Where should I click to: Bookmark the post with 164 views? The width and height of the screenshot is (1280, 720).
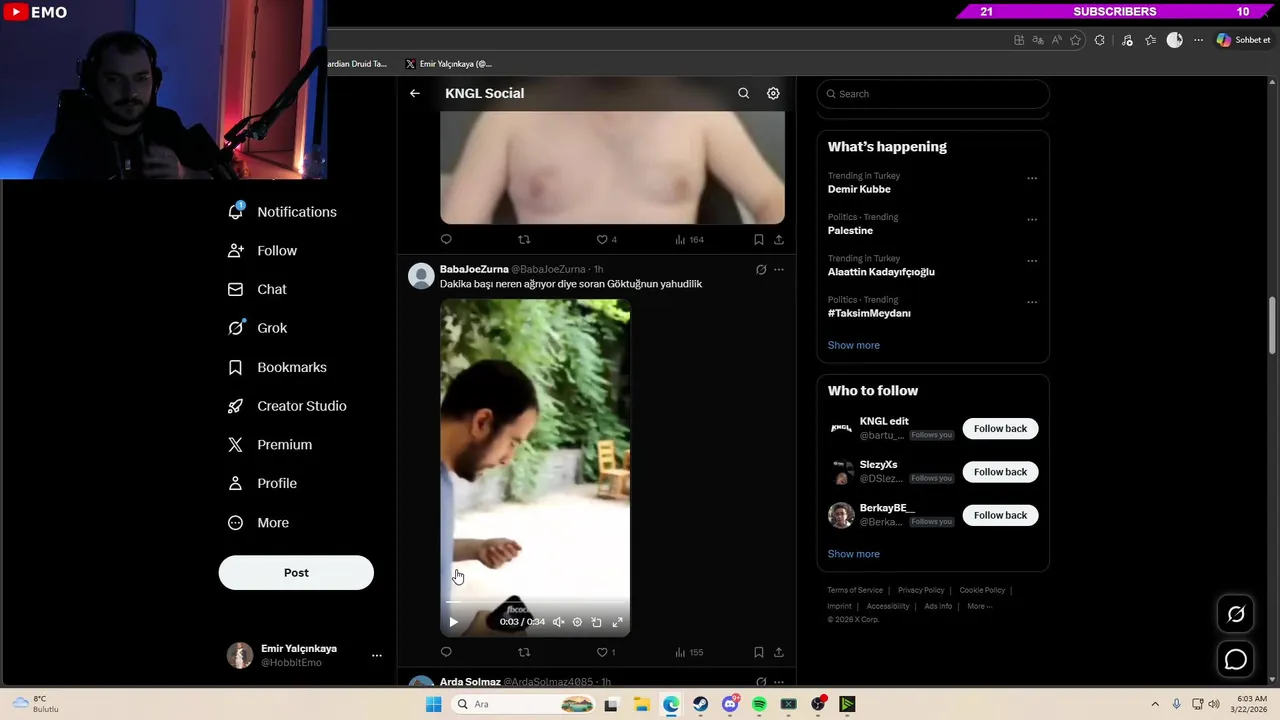click(x=759, y=239)
